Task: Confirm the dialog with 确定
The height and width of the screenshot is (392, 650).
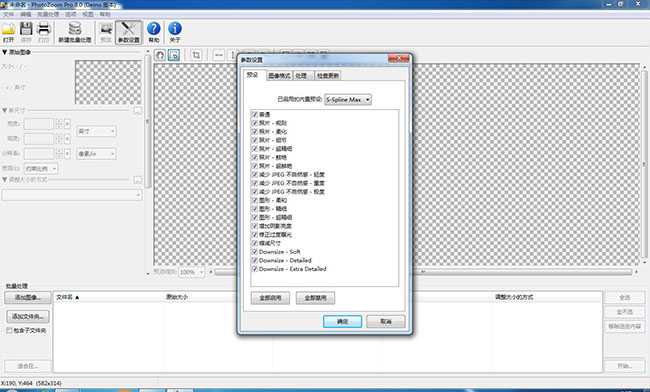Action: pos(342,322)
